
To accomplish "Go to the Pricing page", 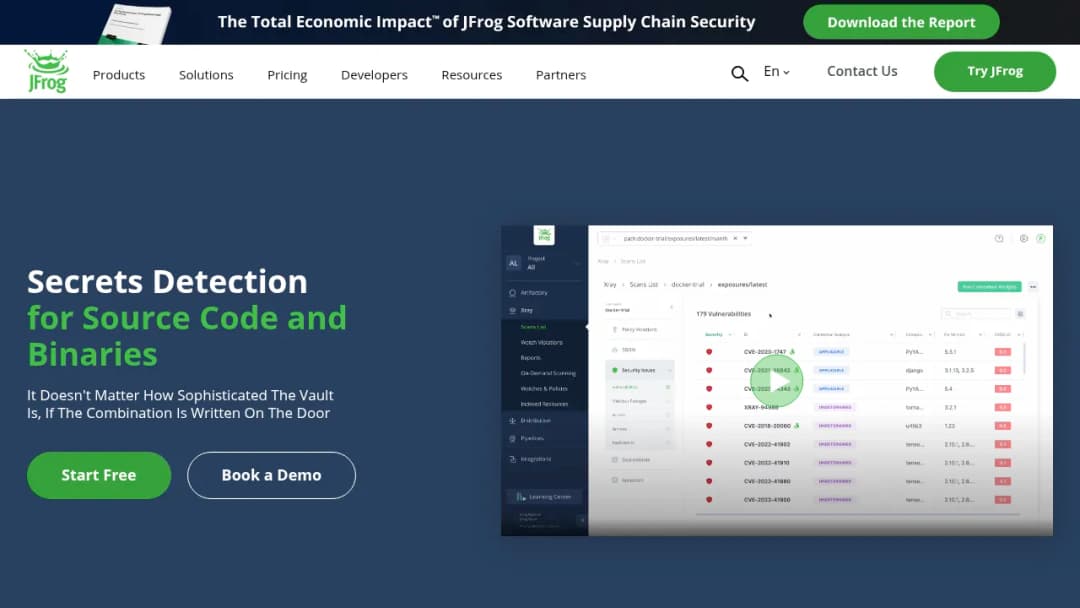I will click(x=287, y=75).
